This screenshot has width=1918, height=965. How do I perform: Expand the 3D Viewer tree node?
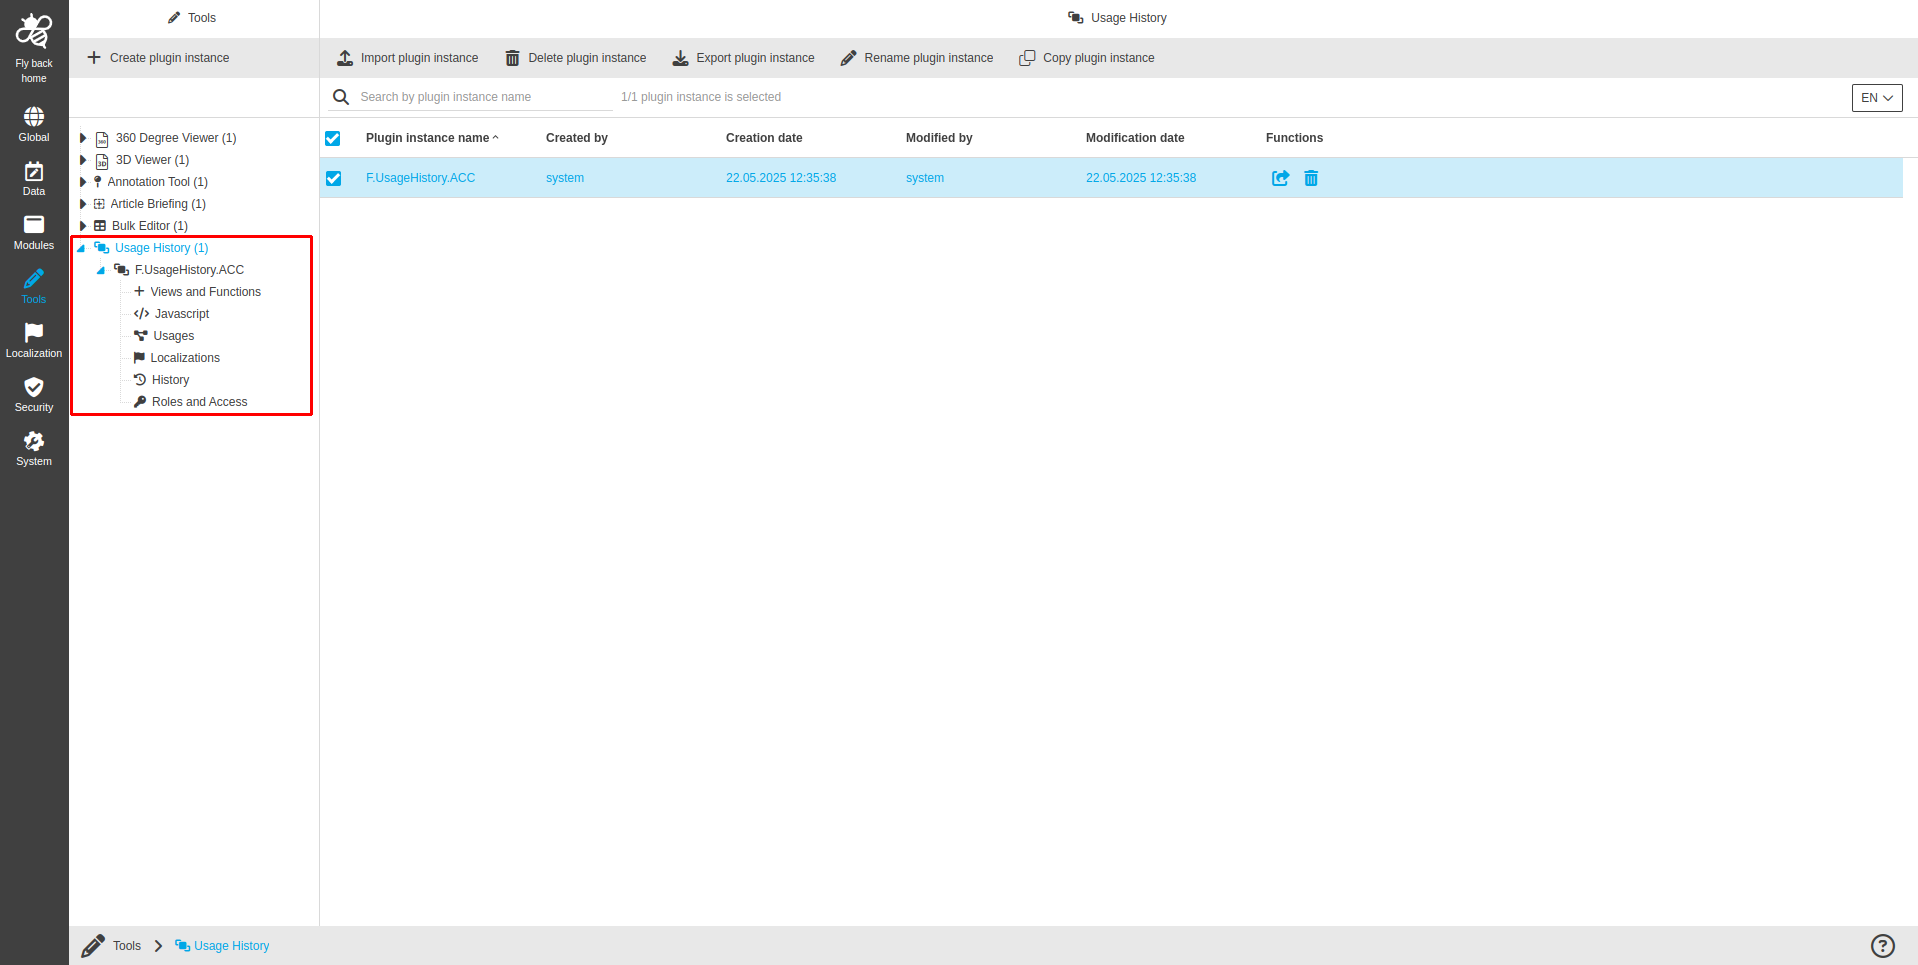click(83, 160)
